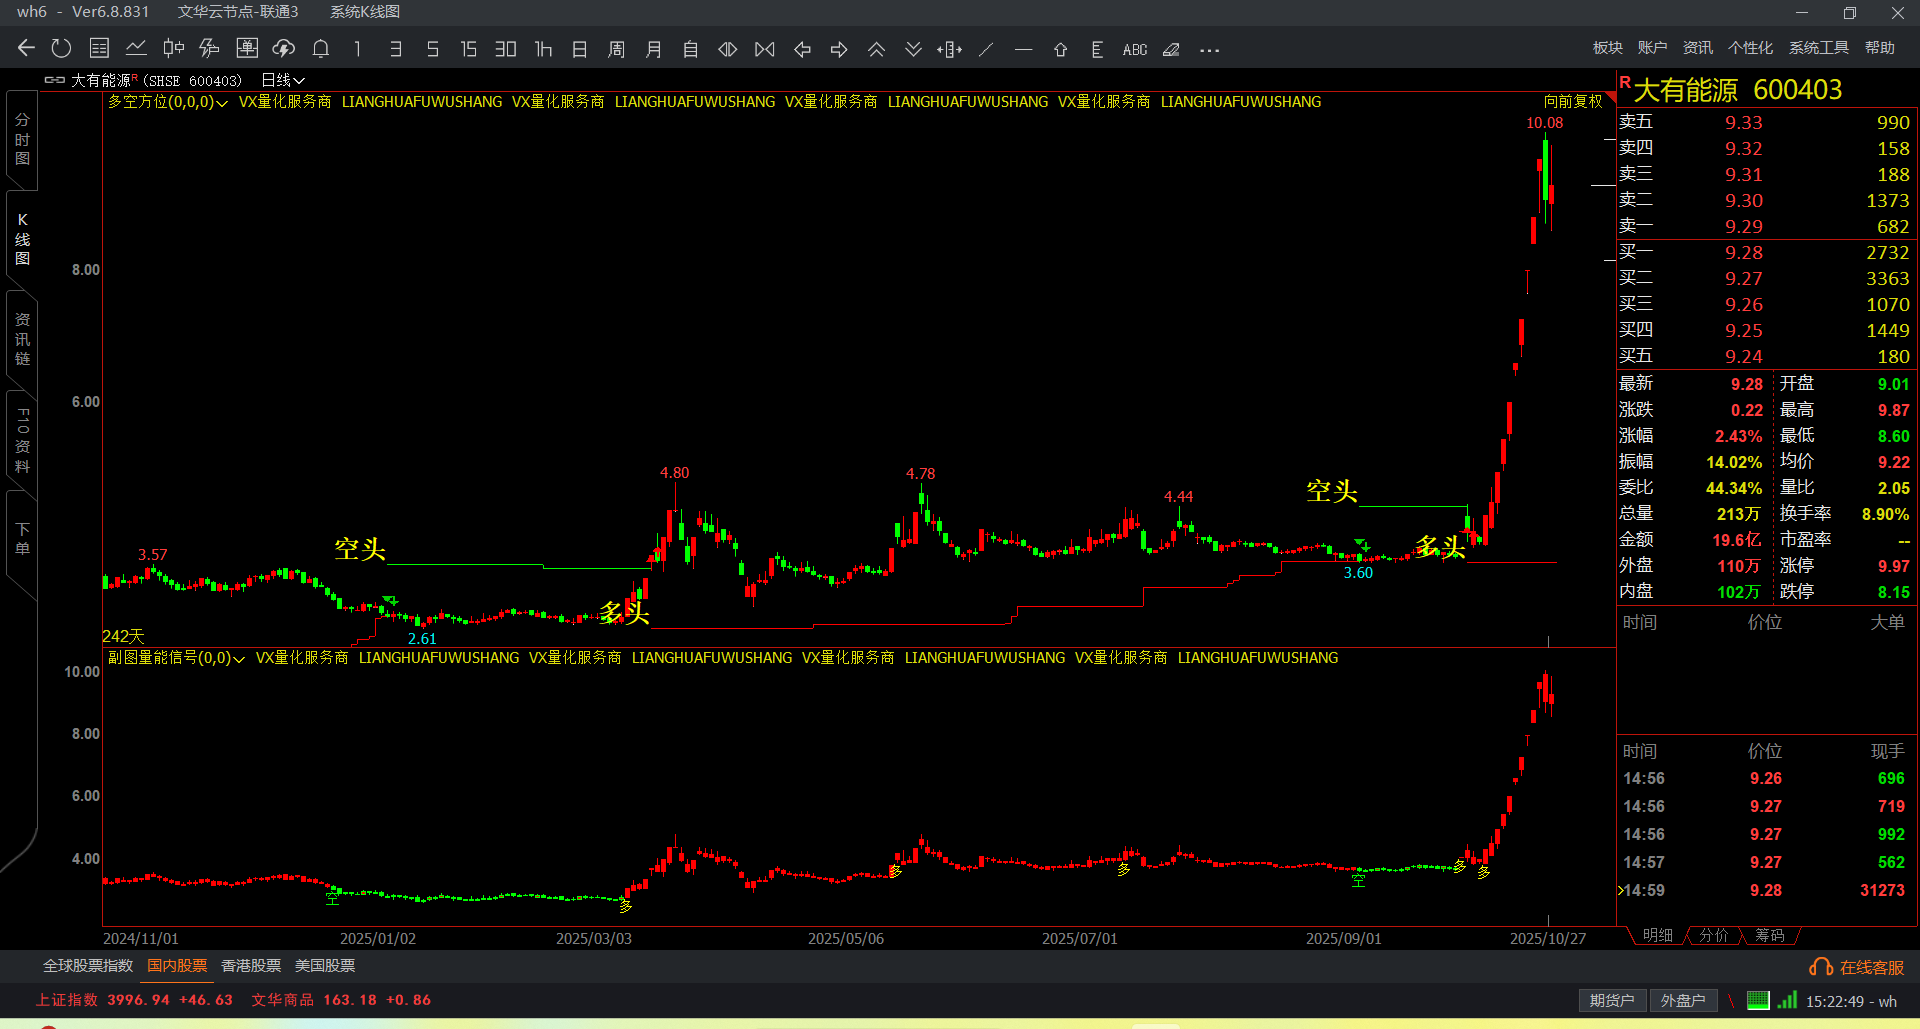1920x1029 pixels.
Task: Click the link icon beside 大有能源
Action: [55, 80]
